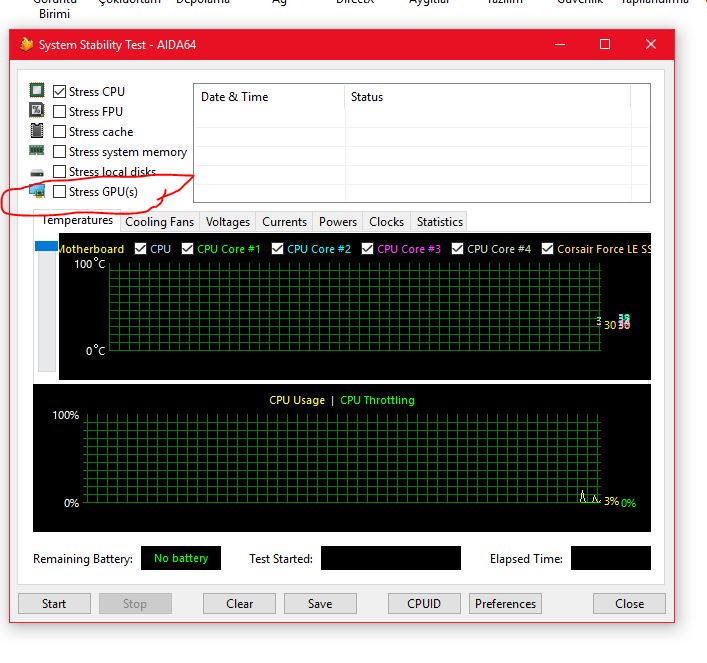Uncheck the CPU Core #4 graph checkbox
This screenshot has height=663, width=707.
click(x=457, y=249)
